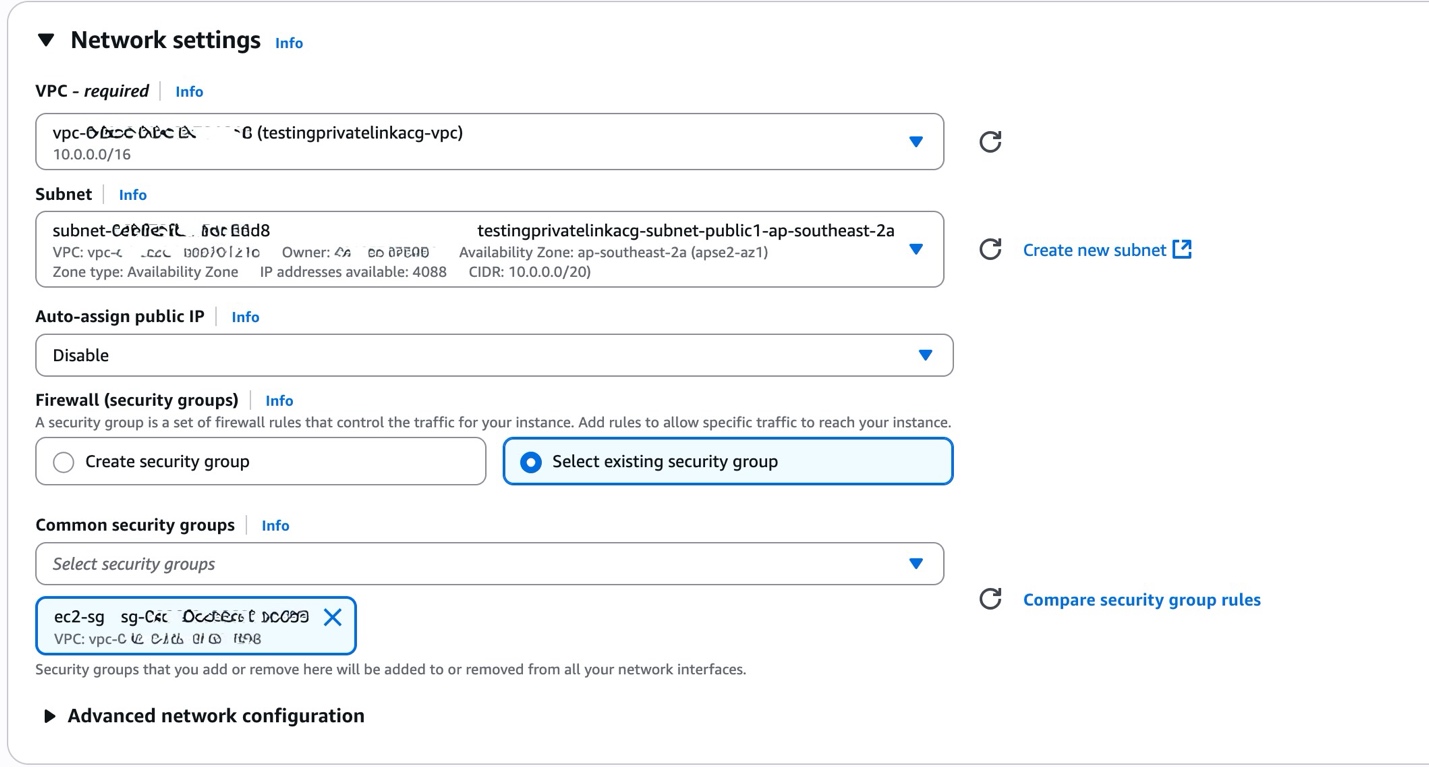
Task: Click the refresh icon beside Subnet dropdown
Action: click(990, 249)
